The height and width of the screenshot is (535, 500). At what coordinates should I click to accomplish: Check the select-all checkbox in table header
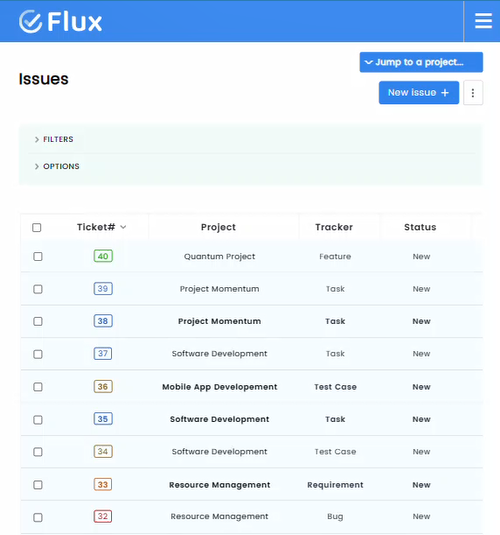coord(37,228)
